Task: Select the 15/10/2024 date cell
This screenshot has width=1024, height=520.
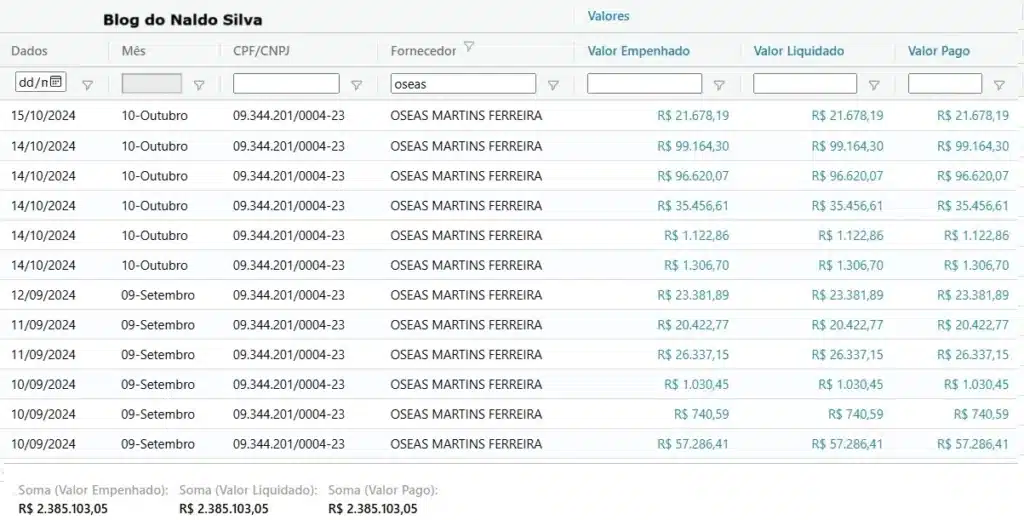Action: [x=43, y=116]
